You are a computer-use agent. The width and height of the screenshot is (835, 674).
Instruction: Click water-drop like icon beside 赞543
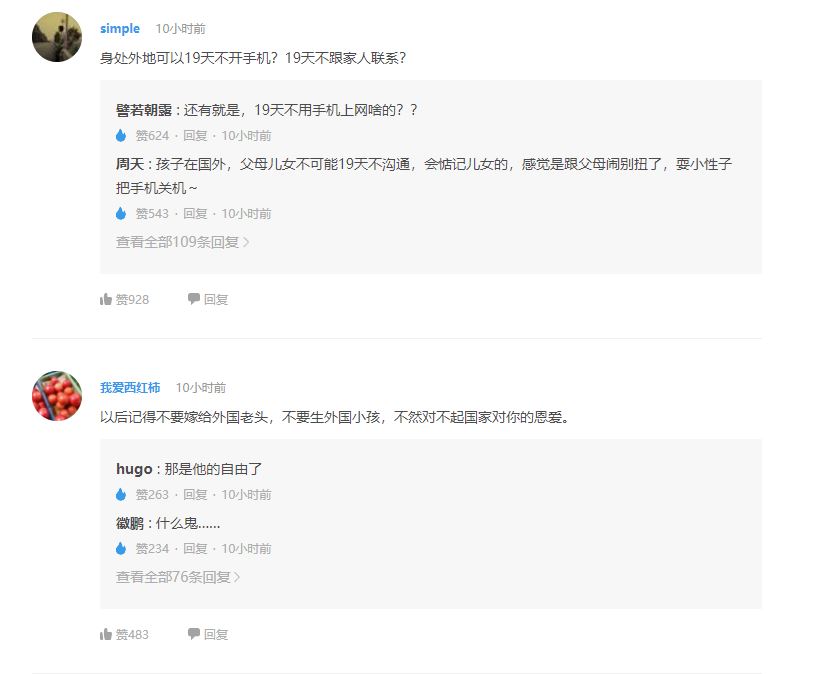click(x=121, y=213)
